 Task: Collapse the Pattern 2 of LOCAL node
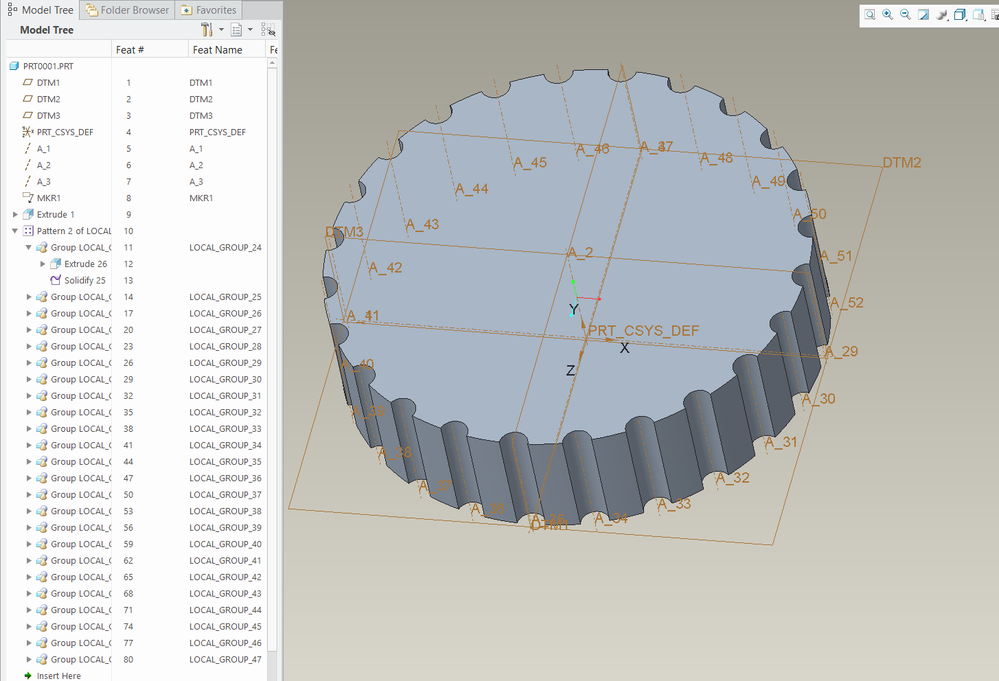[15, 231]
